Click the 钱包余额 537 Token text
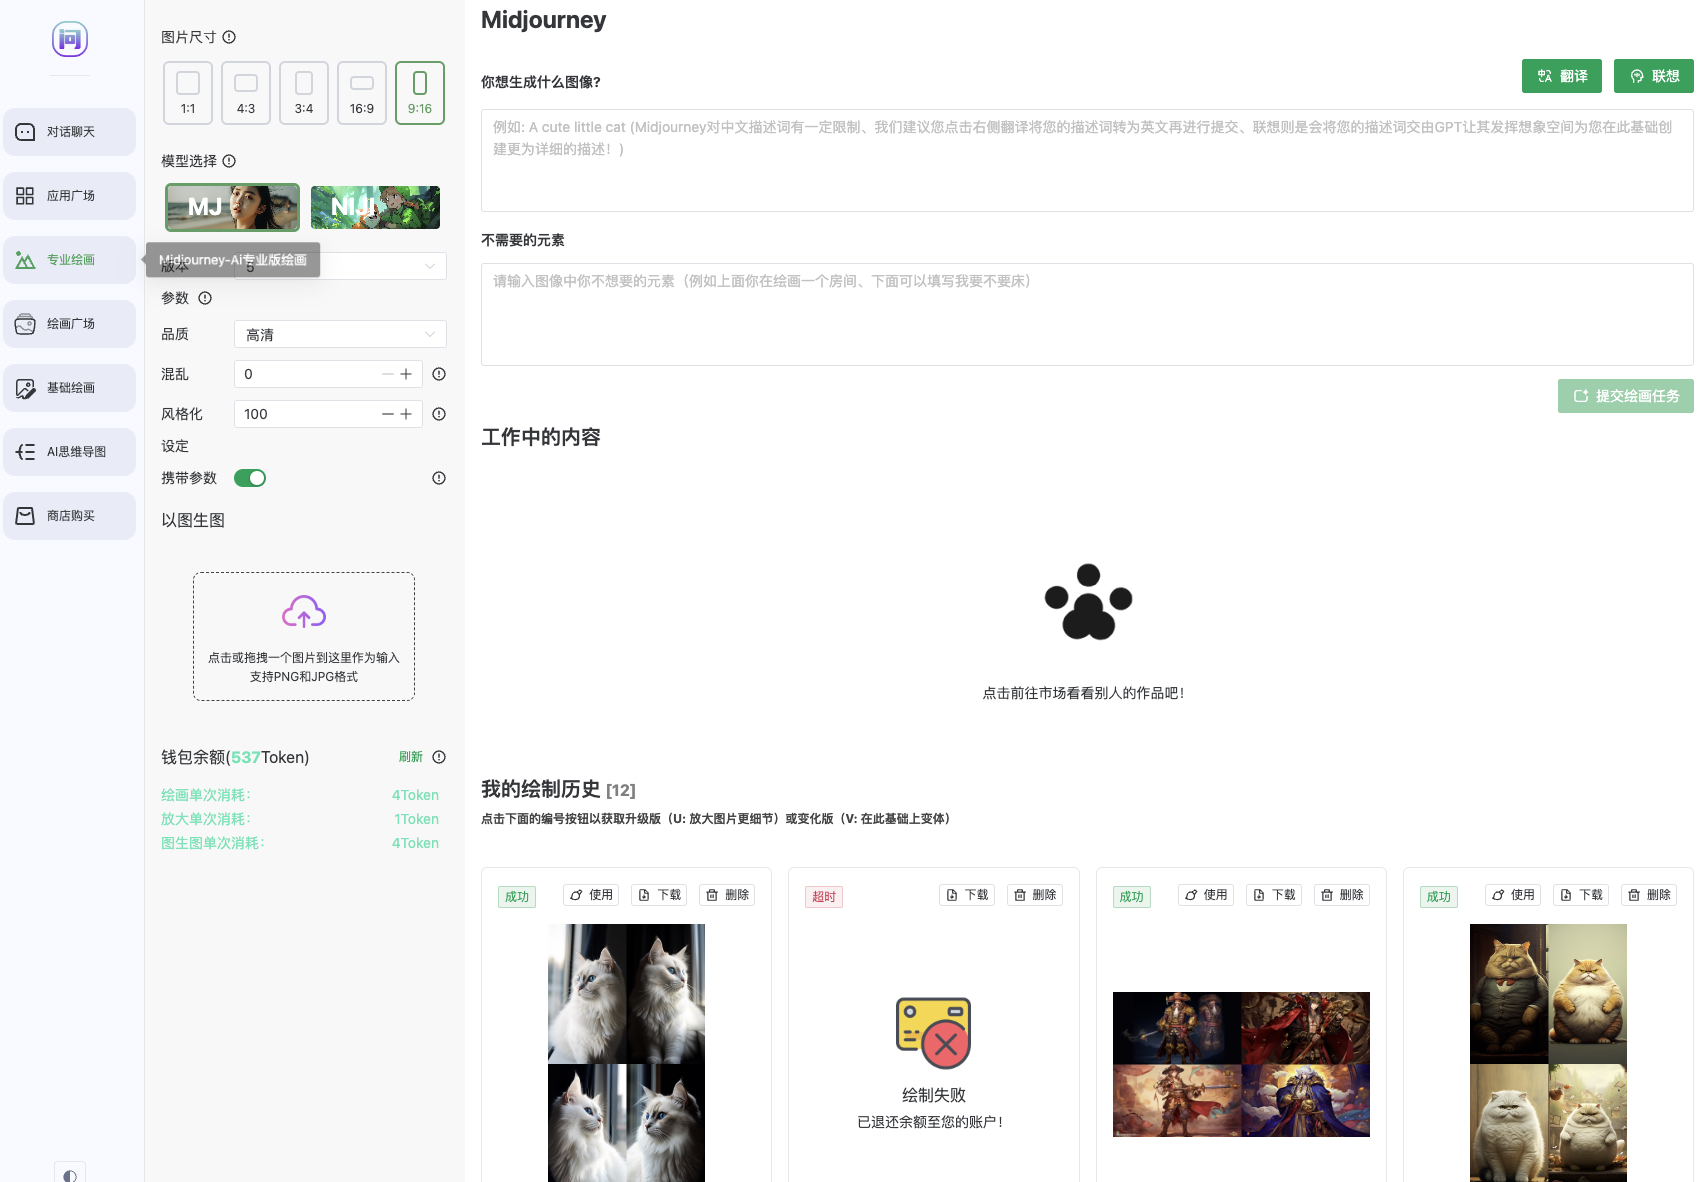The width and height of the screenshot is (1703, 1182). point(235,757)
